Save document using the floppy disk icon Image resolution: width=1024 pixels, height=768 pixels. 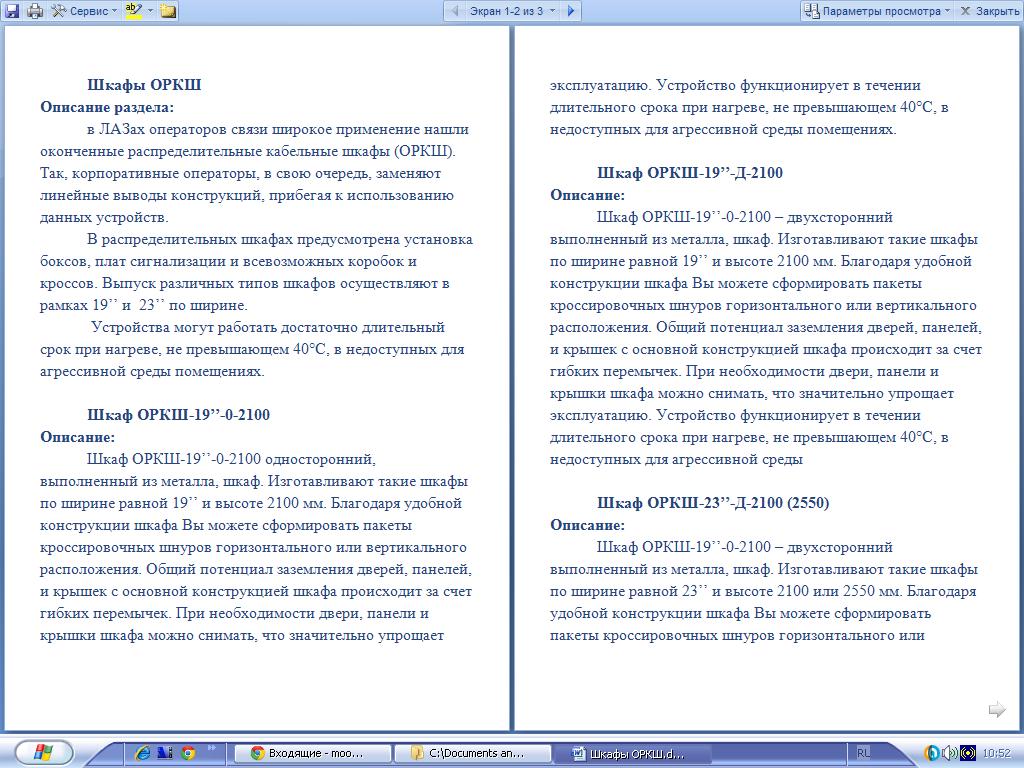coord(12,10)
